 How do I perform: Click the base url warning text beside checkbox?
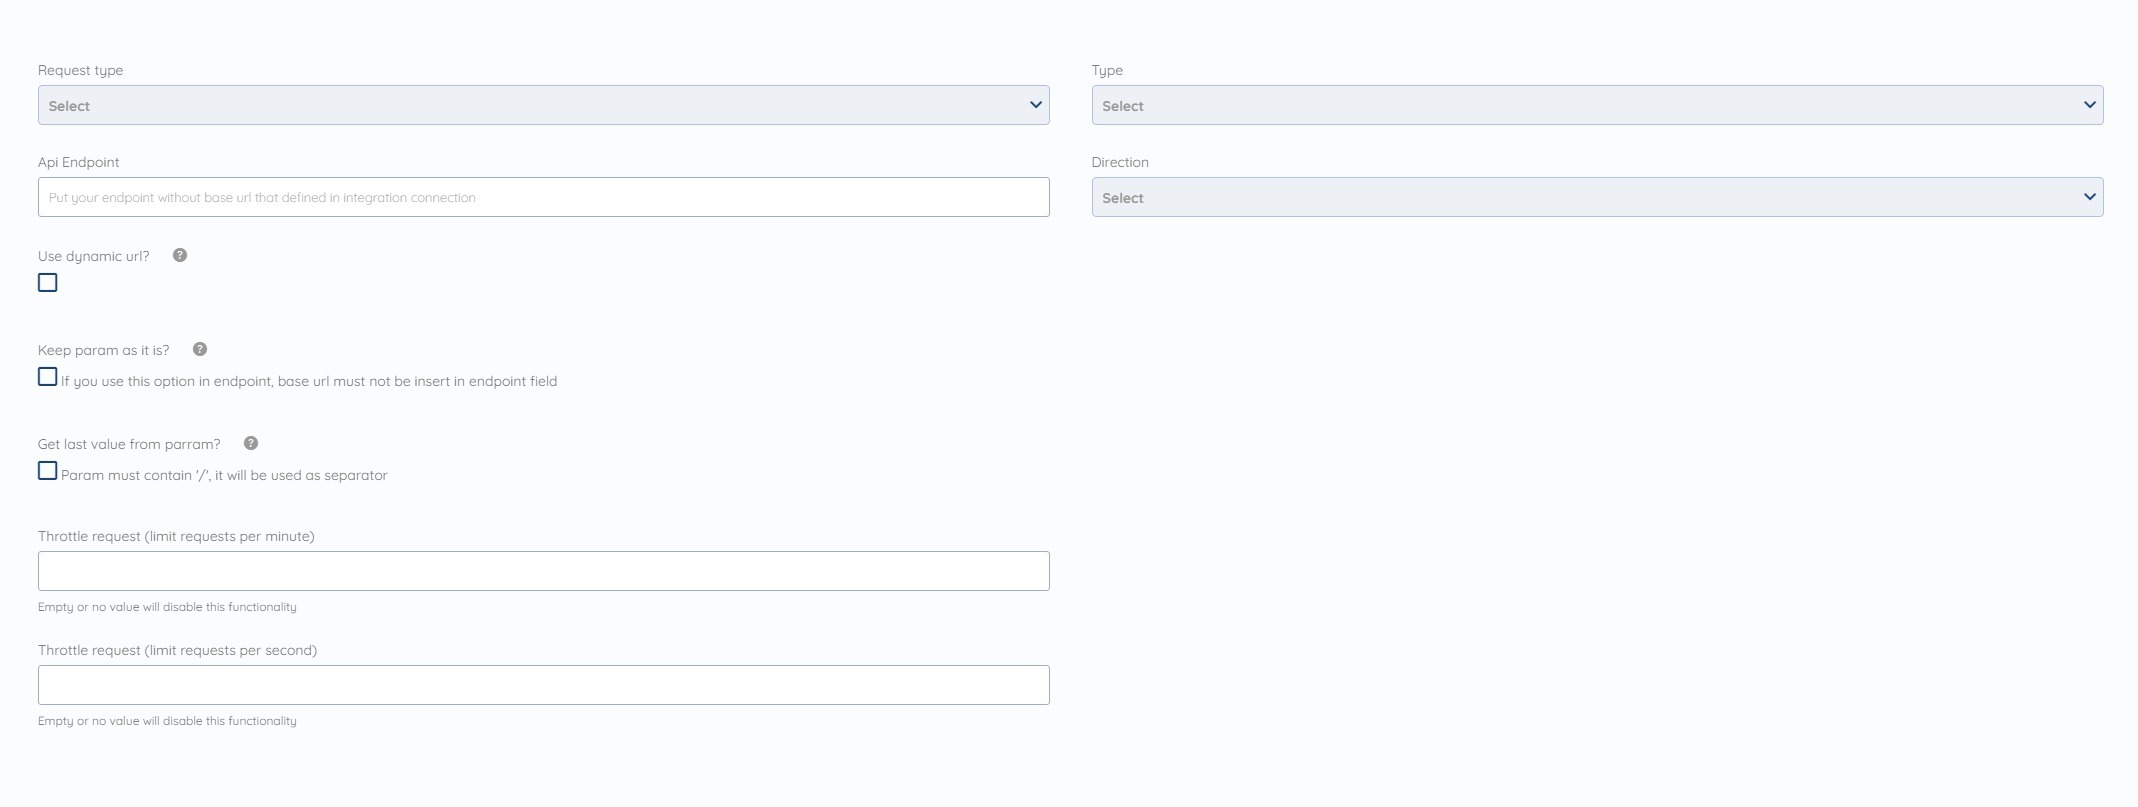pyautogui.click(x=309, y=381)
